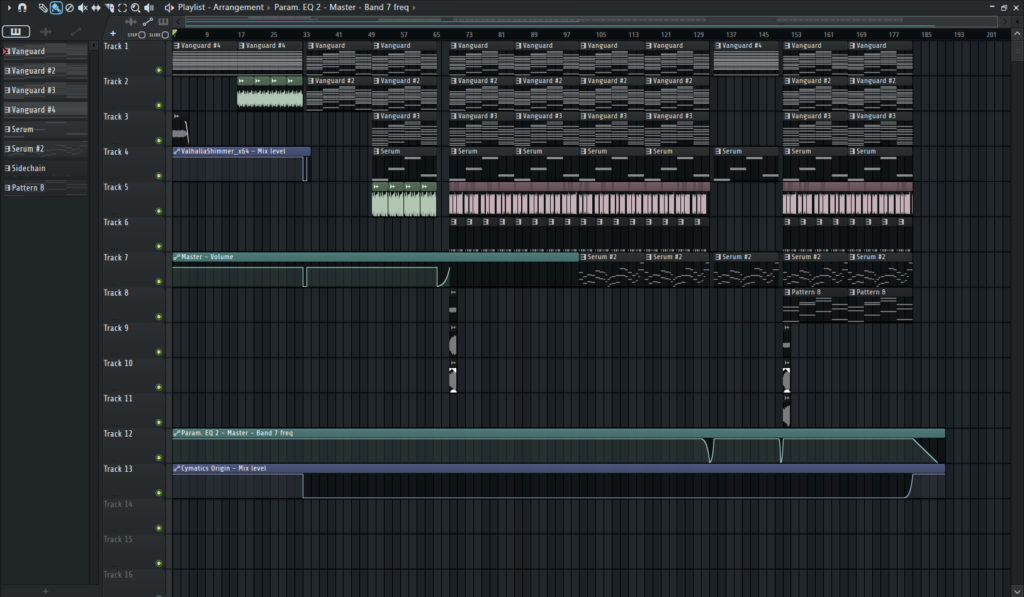
Task: Select the Delete tool icon
Action: (x=69, y=7)
